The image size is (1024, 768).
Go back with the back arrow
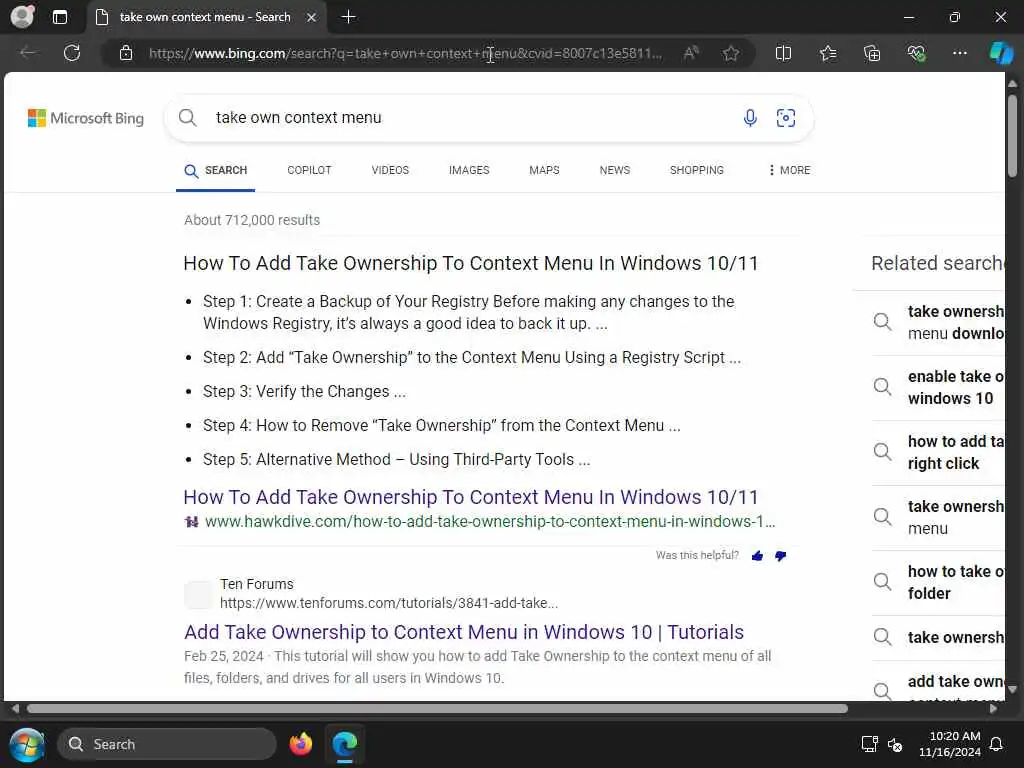coord(28,53)
